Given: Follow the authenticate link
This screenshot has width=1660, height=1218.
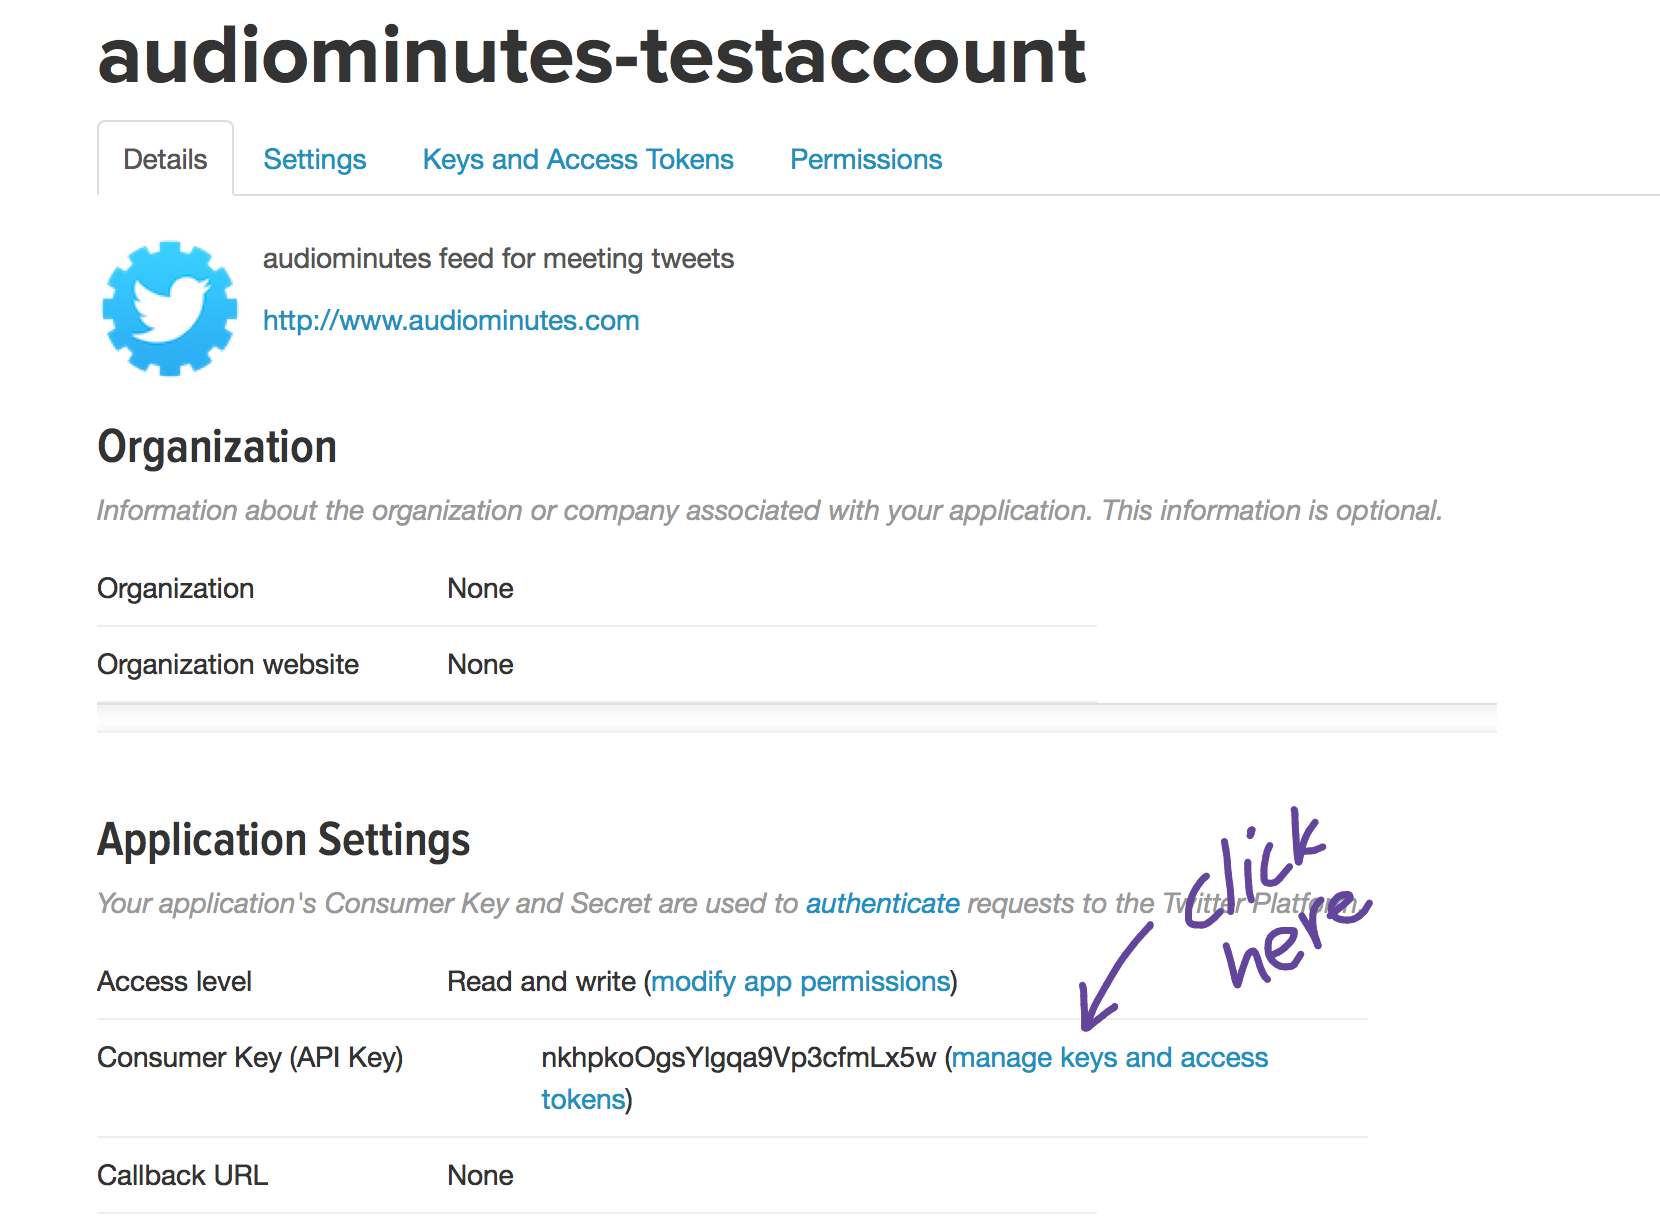Looking at the screenshot, I should tap(883, 903).
